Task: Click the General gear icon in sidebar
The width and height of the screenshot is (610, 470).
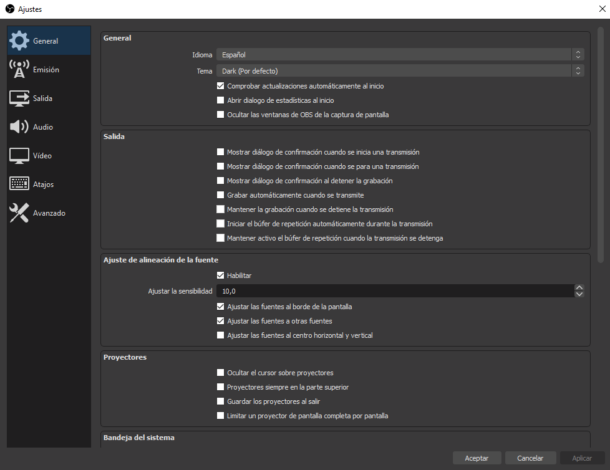Action: point(19,41)
